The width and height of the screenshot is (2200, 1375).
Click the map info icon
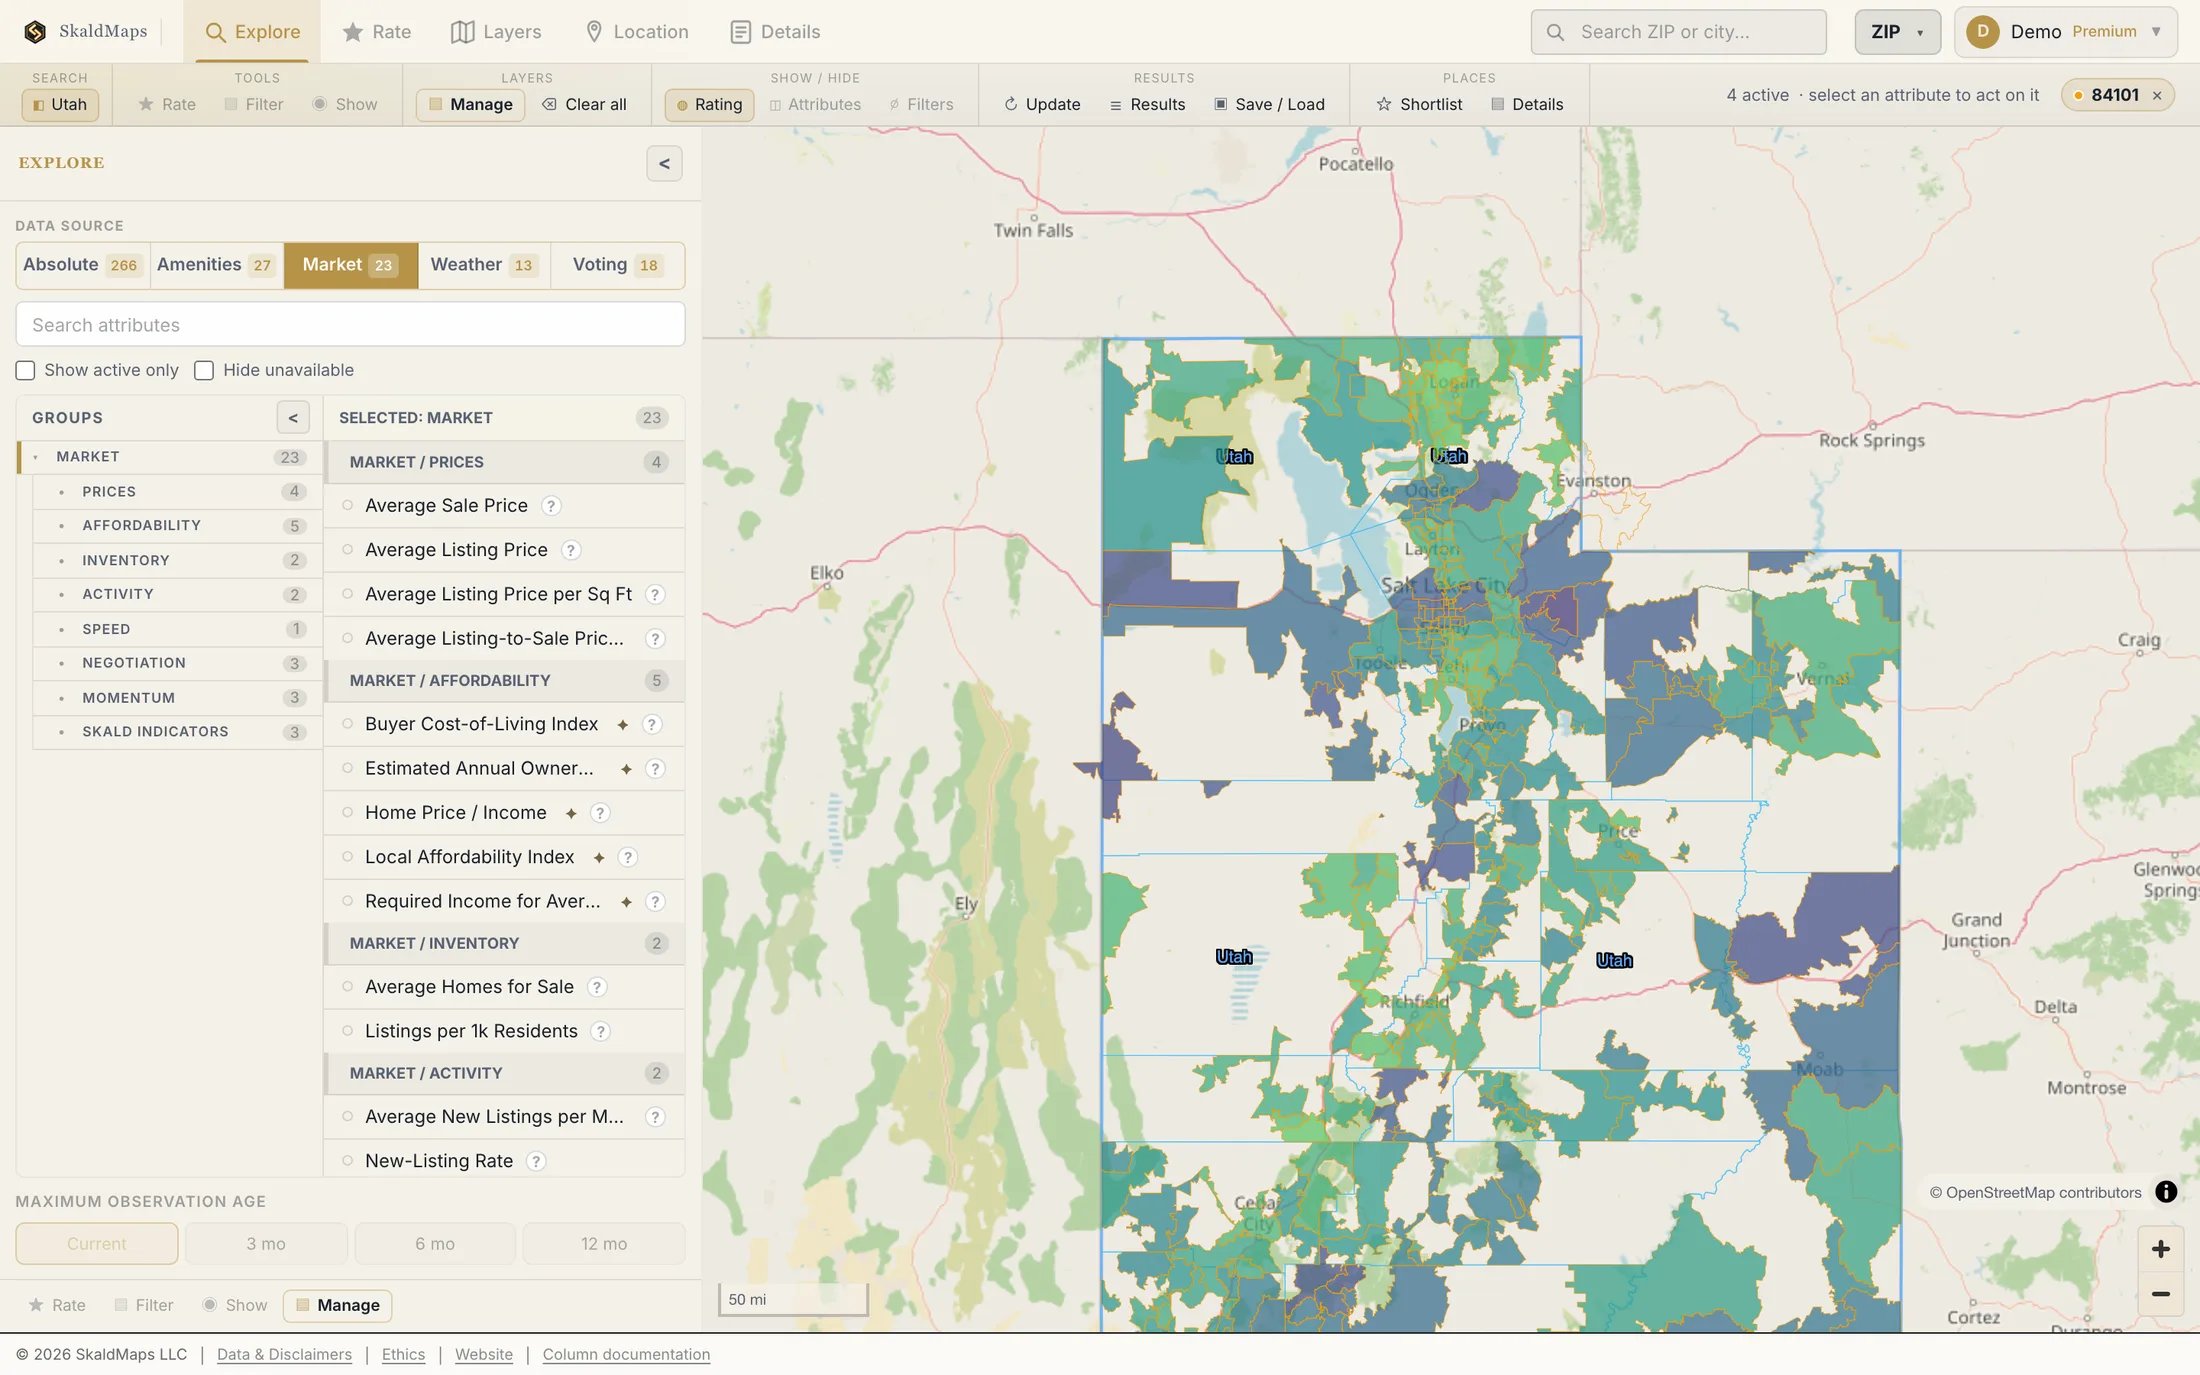2166,1192
